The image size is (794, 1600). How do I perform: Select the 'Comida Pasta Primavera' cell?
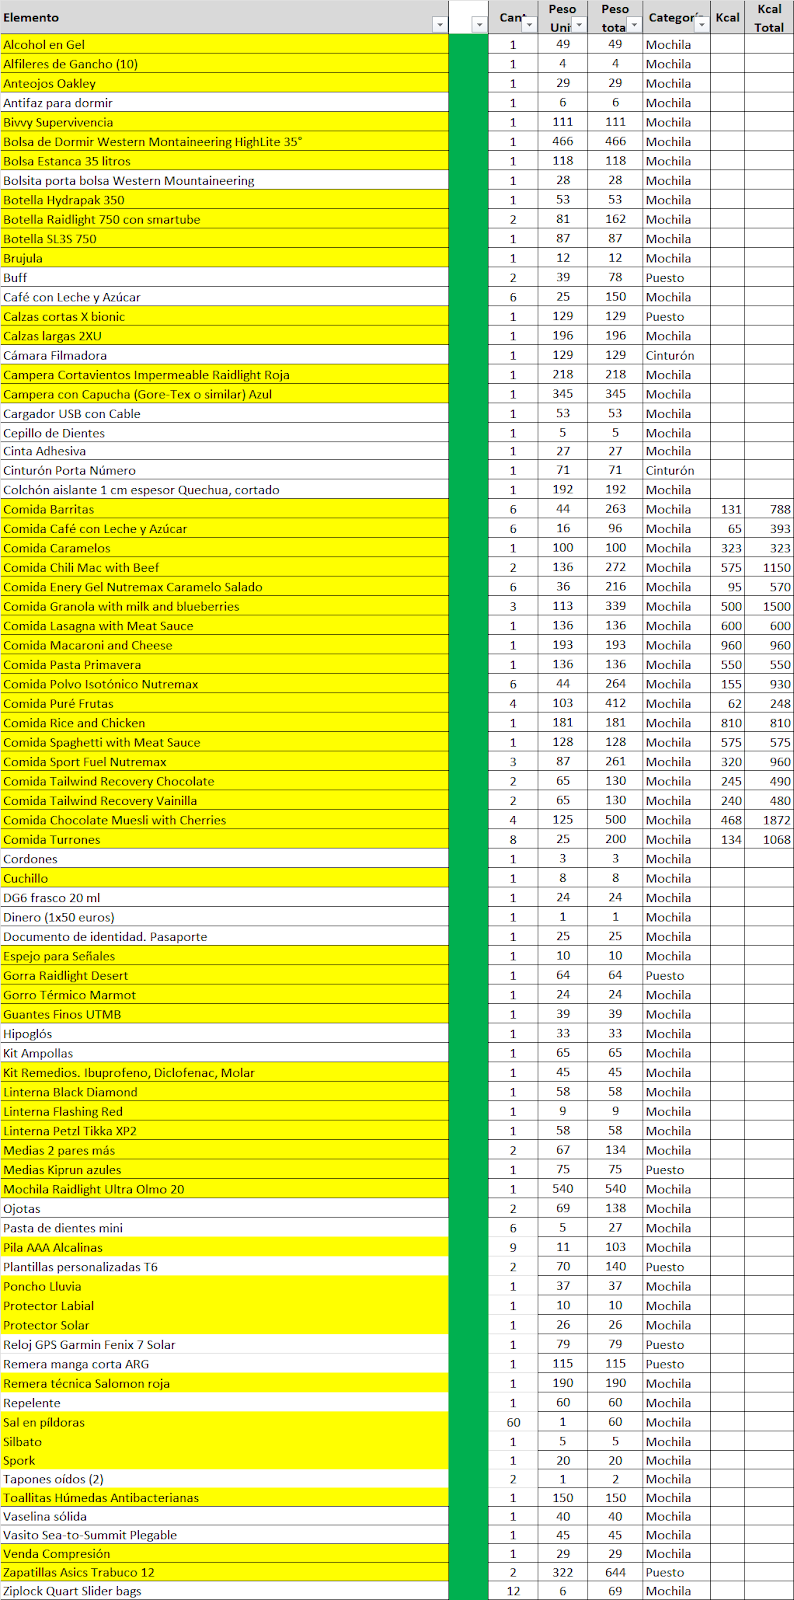point(224,664)
